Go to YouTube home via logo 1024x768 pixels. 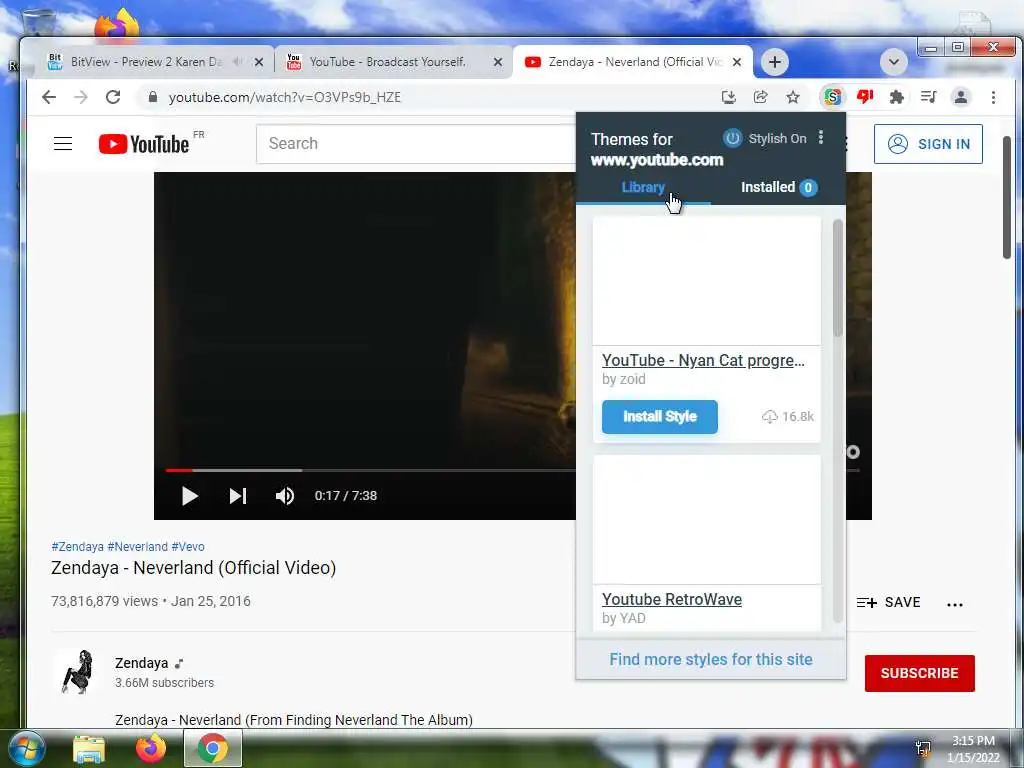coord(144,144)
